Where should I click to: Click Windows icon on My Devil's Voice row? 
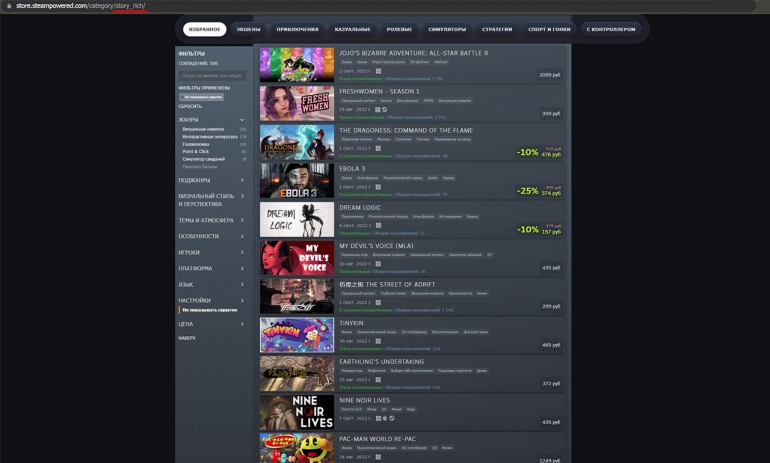(378, 264)
